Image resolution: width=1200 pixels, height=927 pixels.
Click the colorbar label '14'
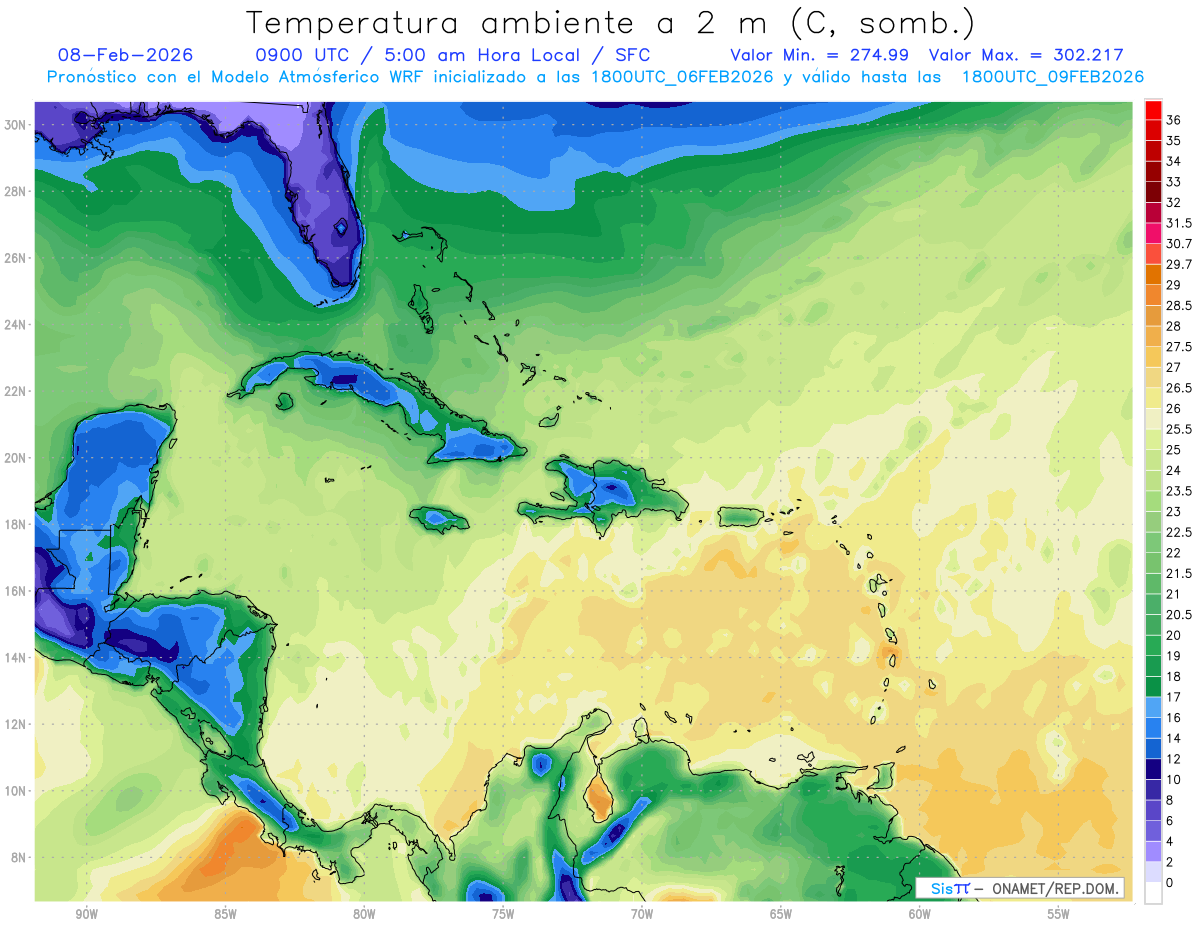1174,738
